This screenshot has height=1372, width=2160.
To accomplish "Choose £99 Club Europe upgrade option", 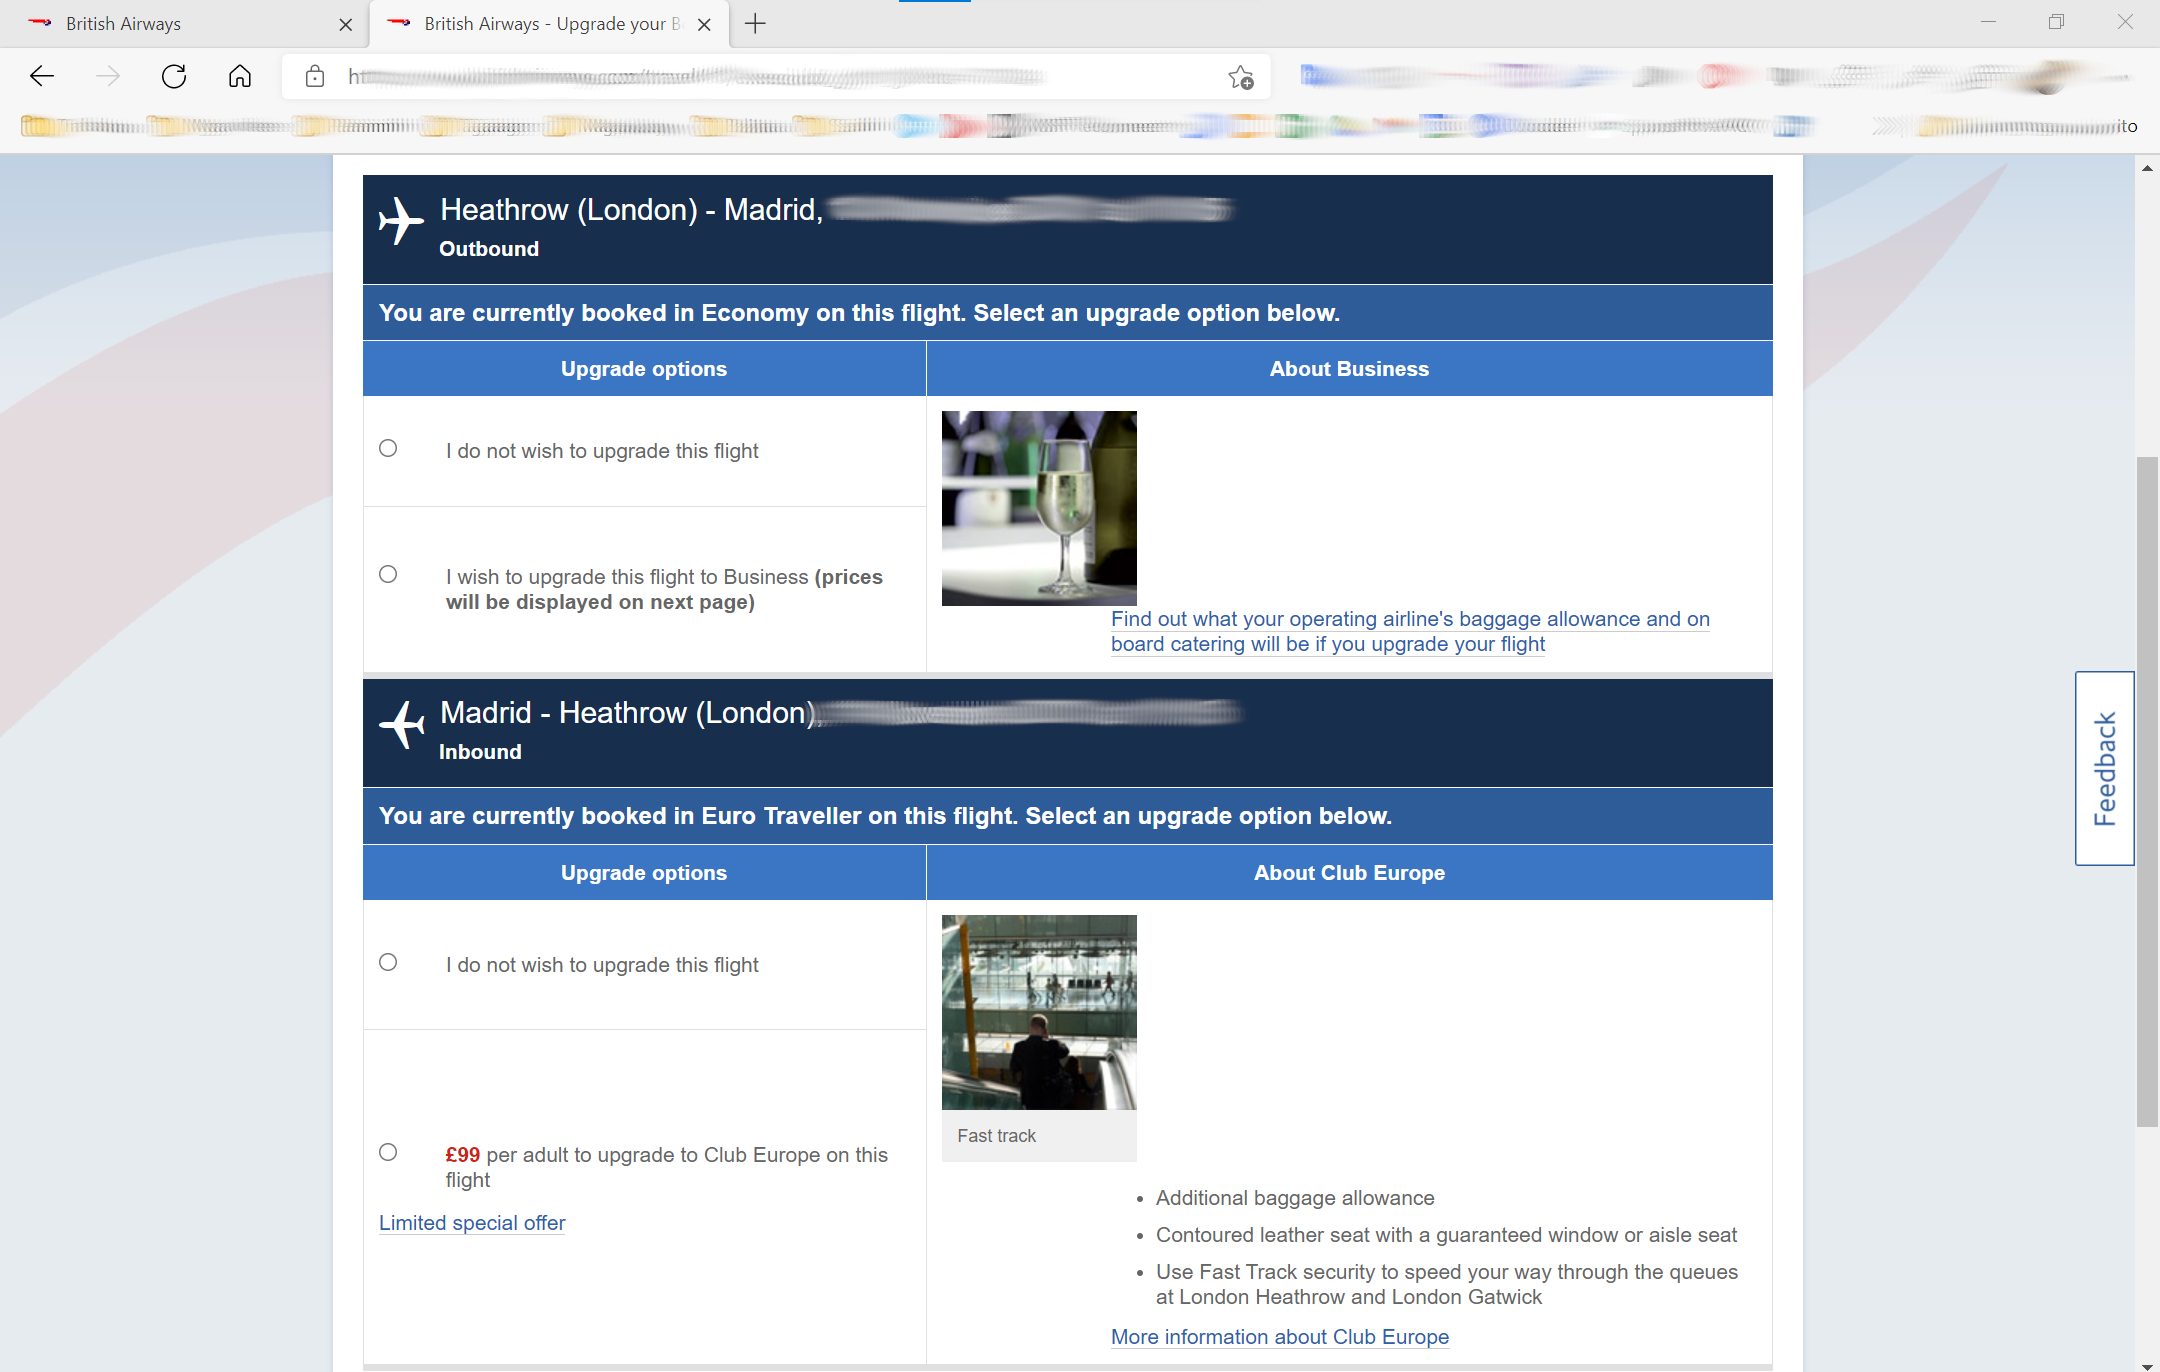I will 388,1152.
